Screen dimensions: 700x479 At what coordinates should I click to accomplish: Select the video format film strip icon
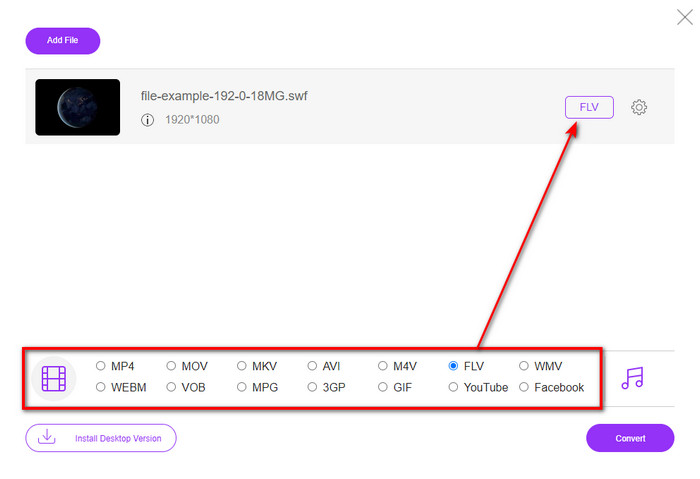[54, 379]
